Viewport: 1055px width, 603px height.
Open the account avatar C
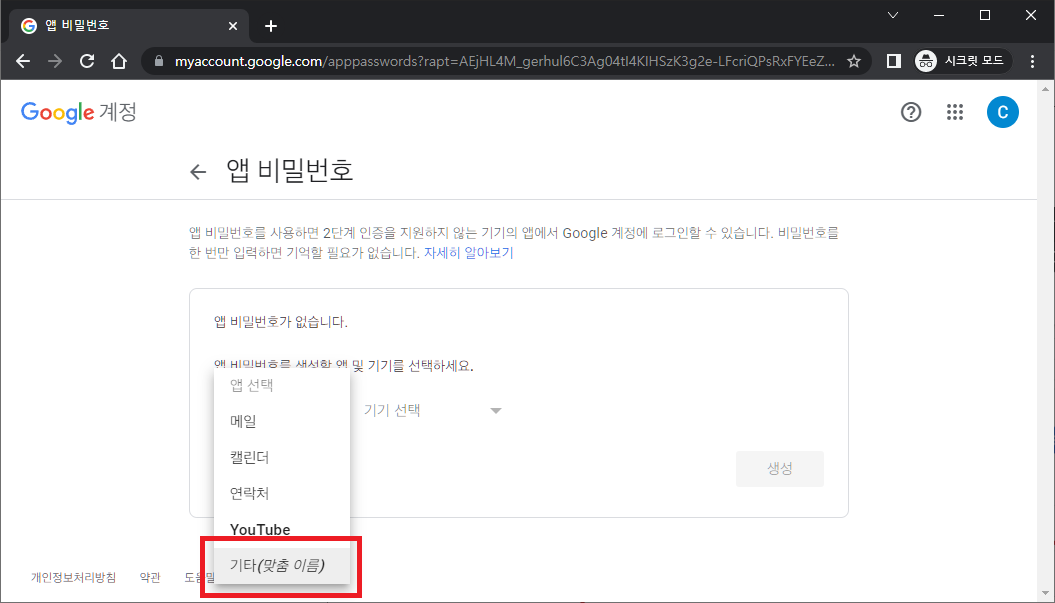tap(1003, 112)
